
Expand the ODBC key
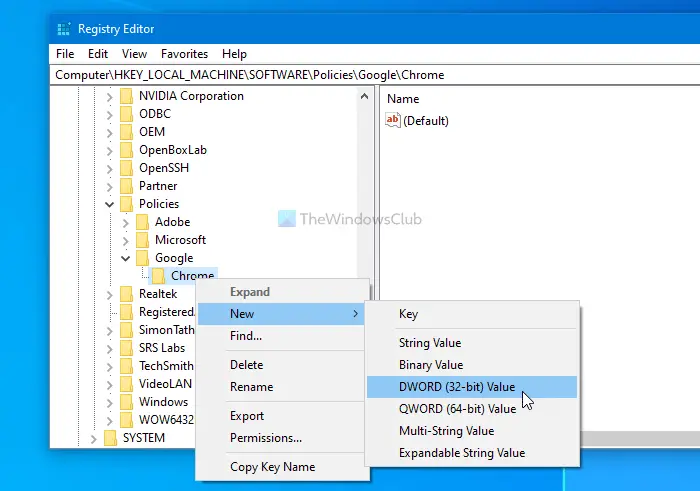(x=109, y=115)
